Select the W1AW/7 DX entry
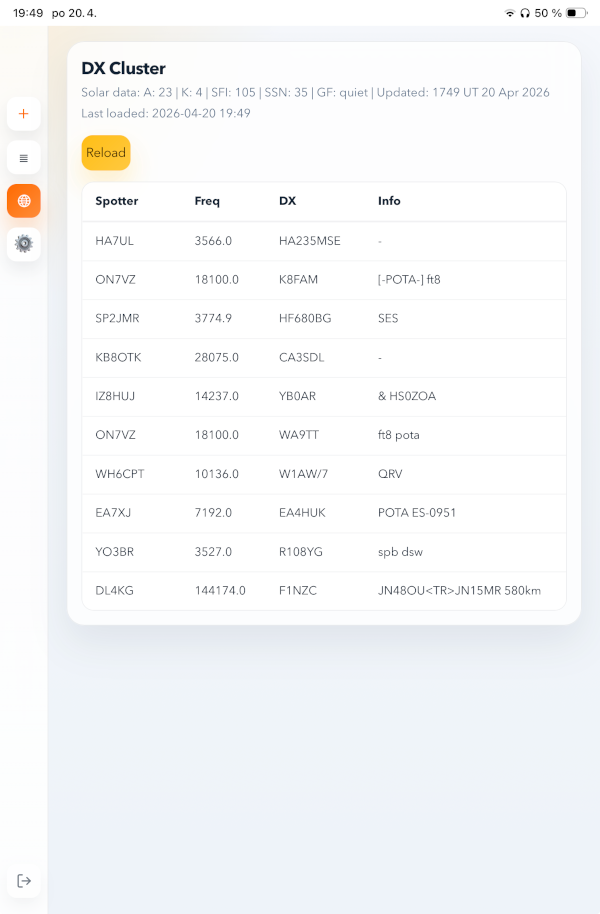 [302, 474]
